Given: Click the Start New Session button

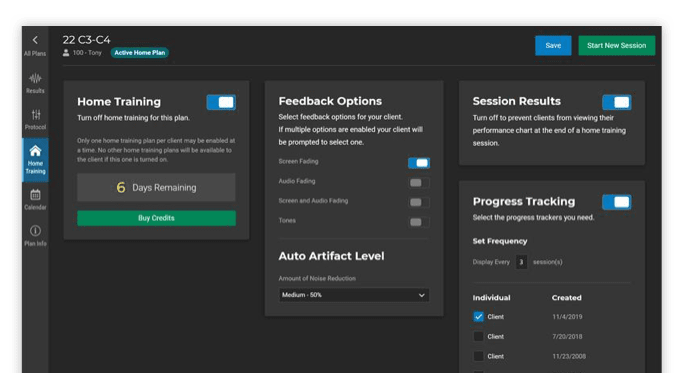Looking at the screenshot, I should [x=616, y=45].
